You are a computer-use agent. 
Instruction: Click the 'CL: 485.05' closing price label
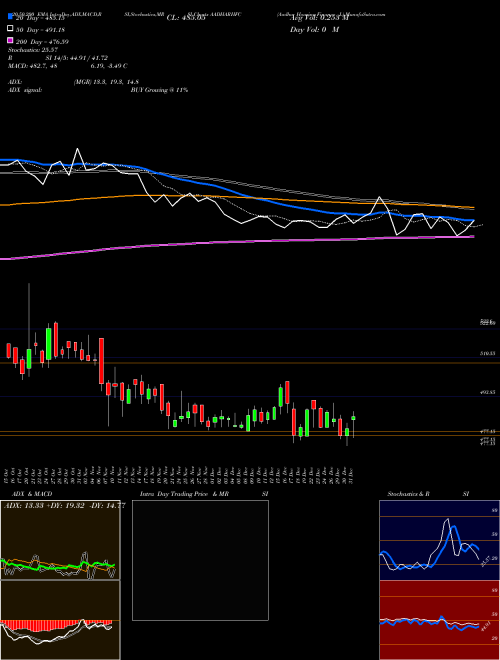[186, 18]
